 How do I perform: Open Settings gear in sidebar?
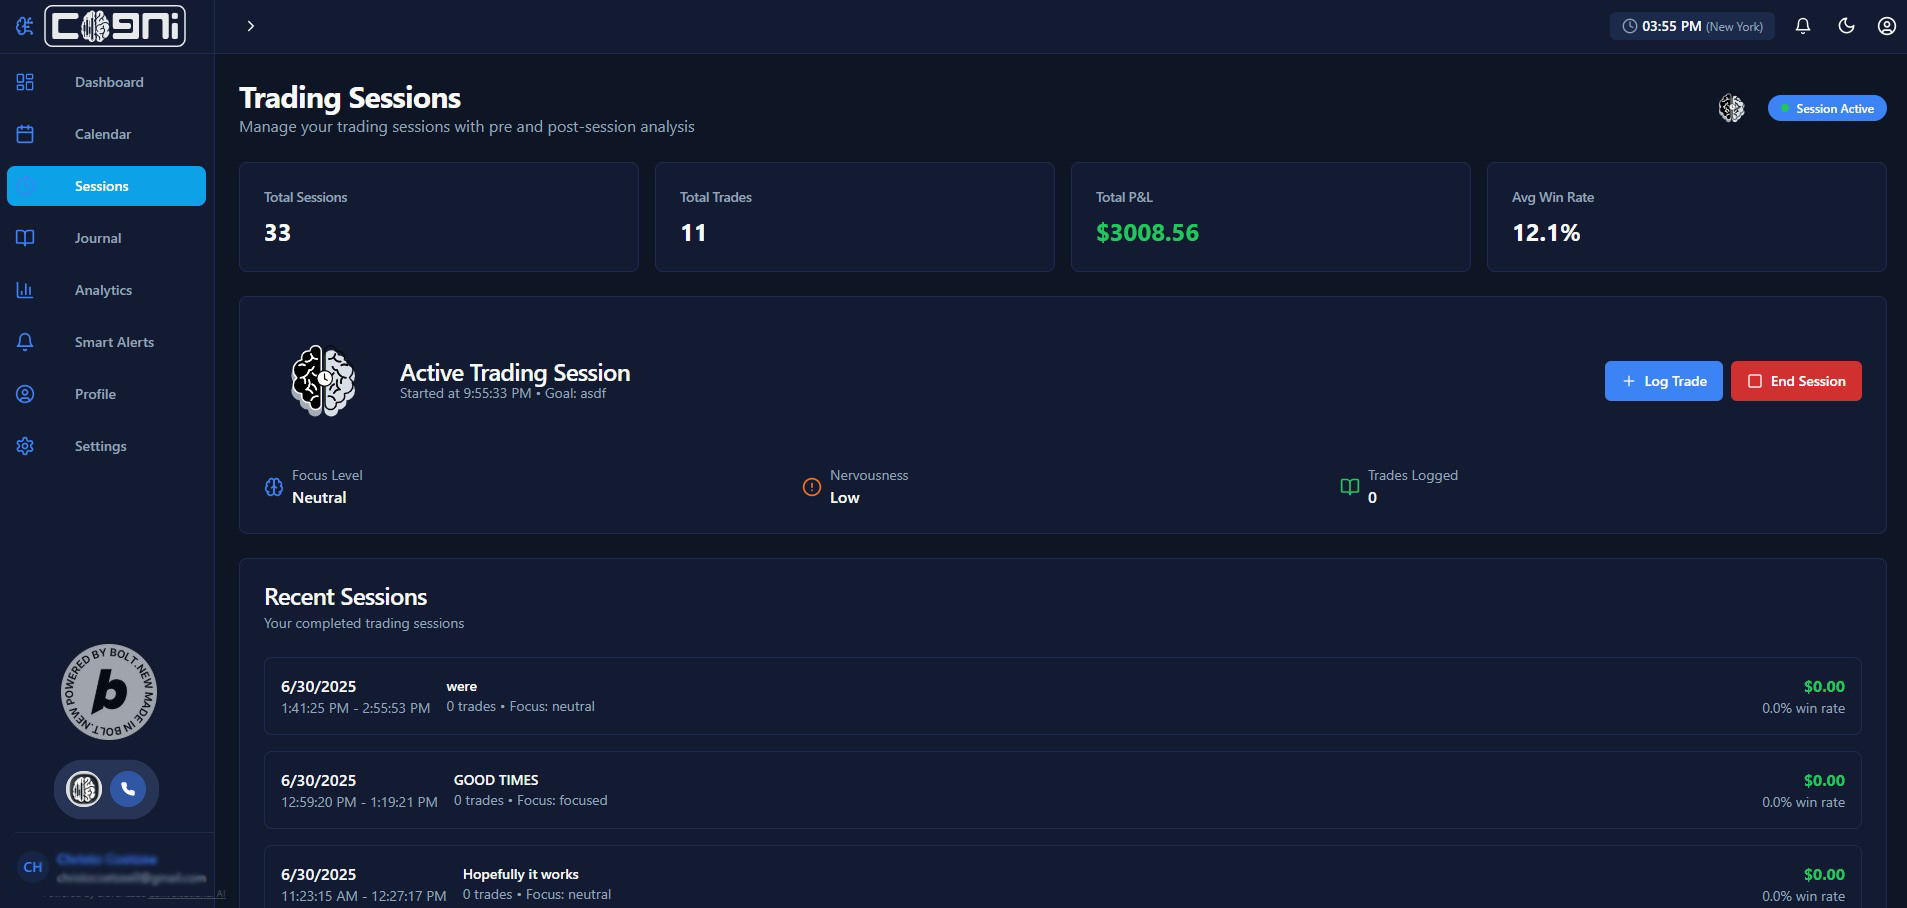tap(25, 446)
